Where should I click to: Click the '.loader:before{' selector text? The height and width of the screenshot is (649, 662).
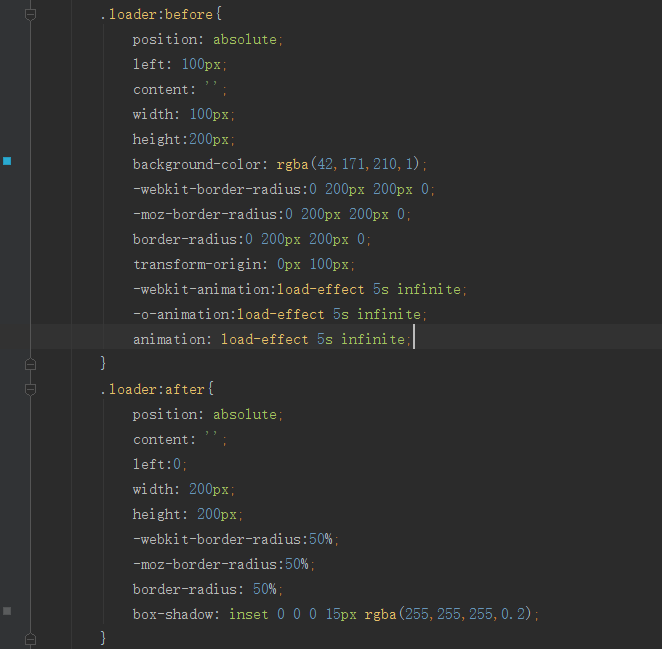click(x=161, y=15)
